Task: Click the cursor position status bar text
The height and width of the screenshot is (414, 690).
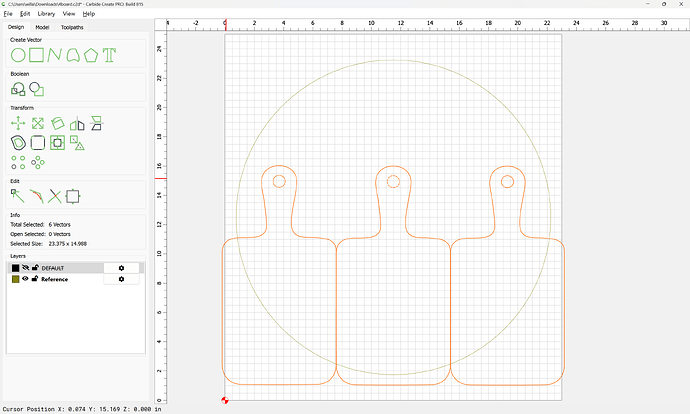Action: tap(82, 409)
